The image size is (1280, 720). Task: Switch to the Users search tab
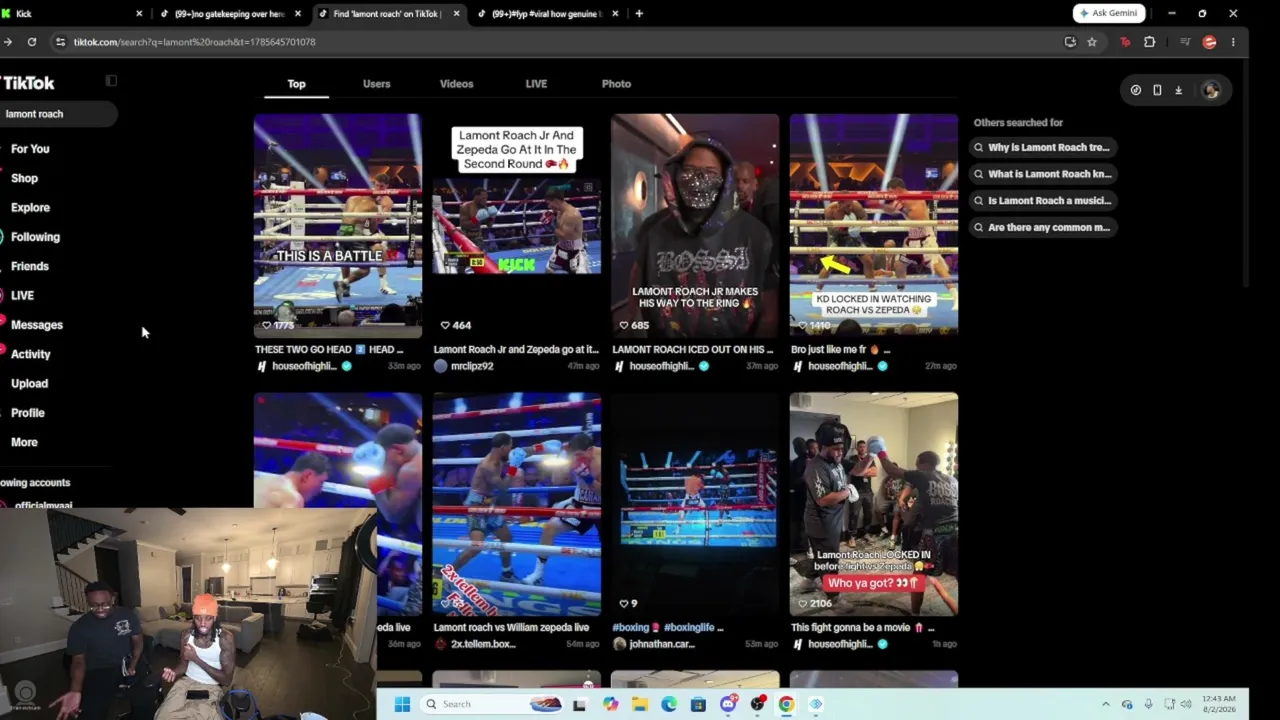tap(376, 84)
